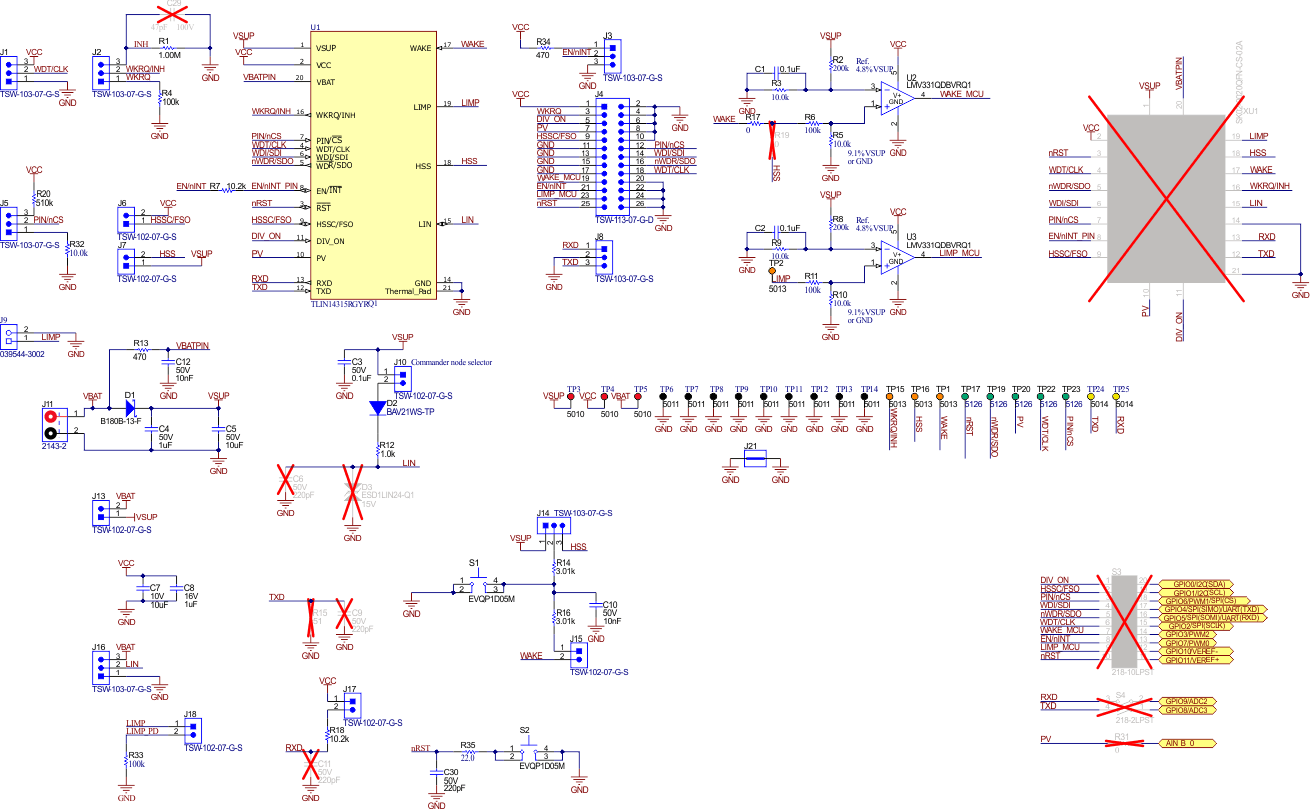This screenshot has height=809, width=1310.
Task: Click the DIV_ON pin label inside U1
Action: click(x=331, y=241)
